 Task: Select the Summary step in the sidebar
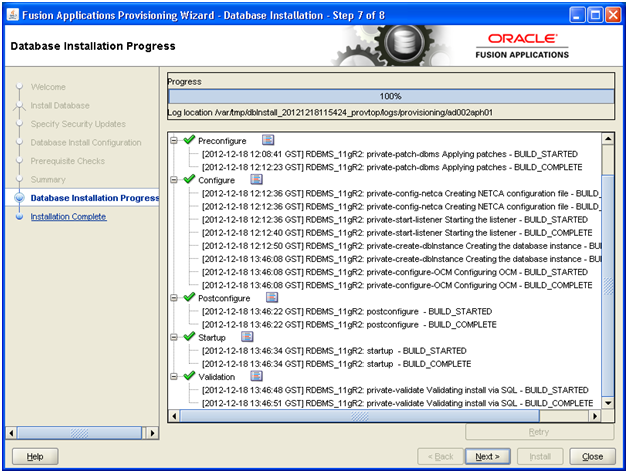48,179
